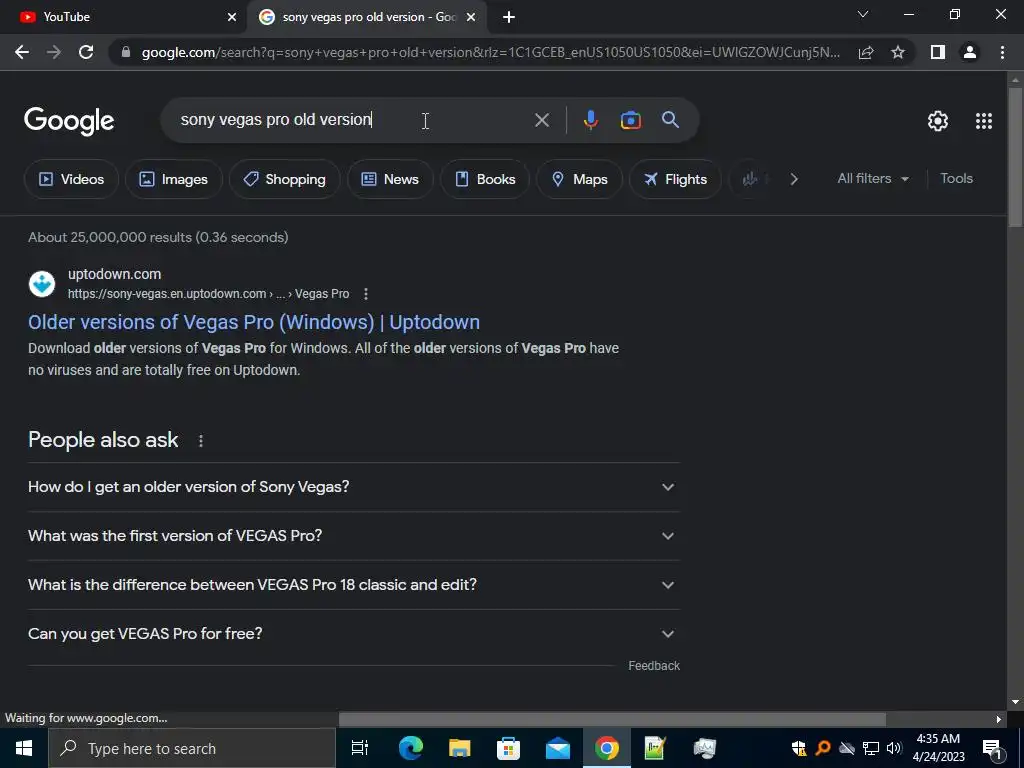Open the All filters dropdown
1024x768 pixels.
click(x=873, y=178)
